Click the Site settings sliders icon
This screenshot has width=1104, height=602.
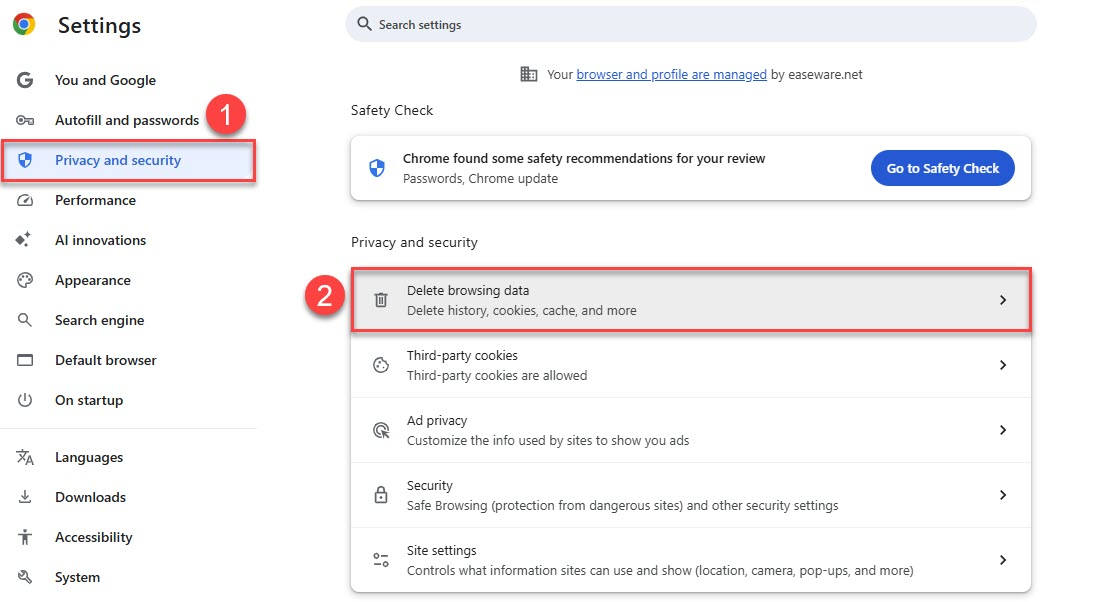tap(381, 560)
